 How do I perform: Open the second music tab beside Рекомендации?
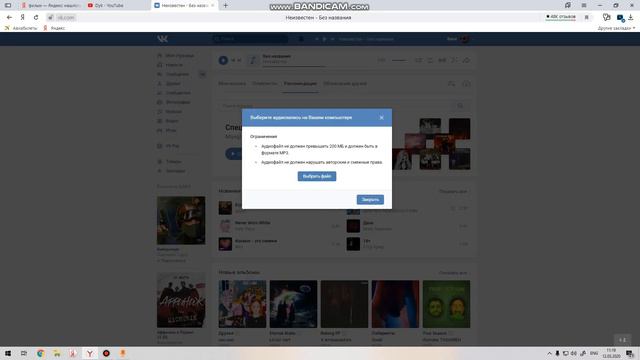pyautogui.click(x=265, y=84)
